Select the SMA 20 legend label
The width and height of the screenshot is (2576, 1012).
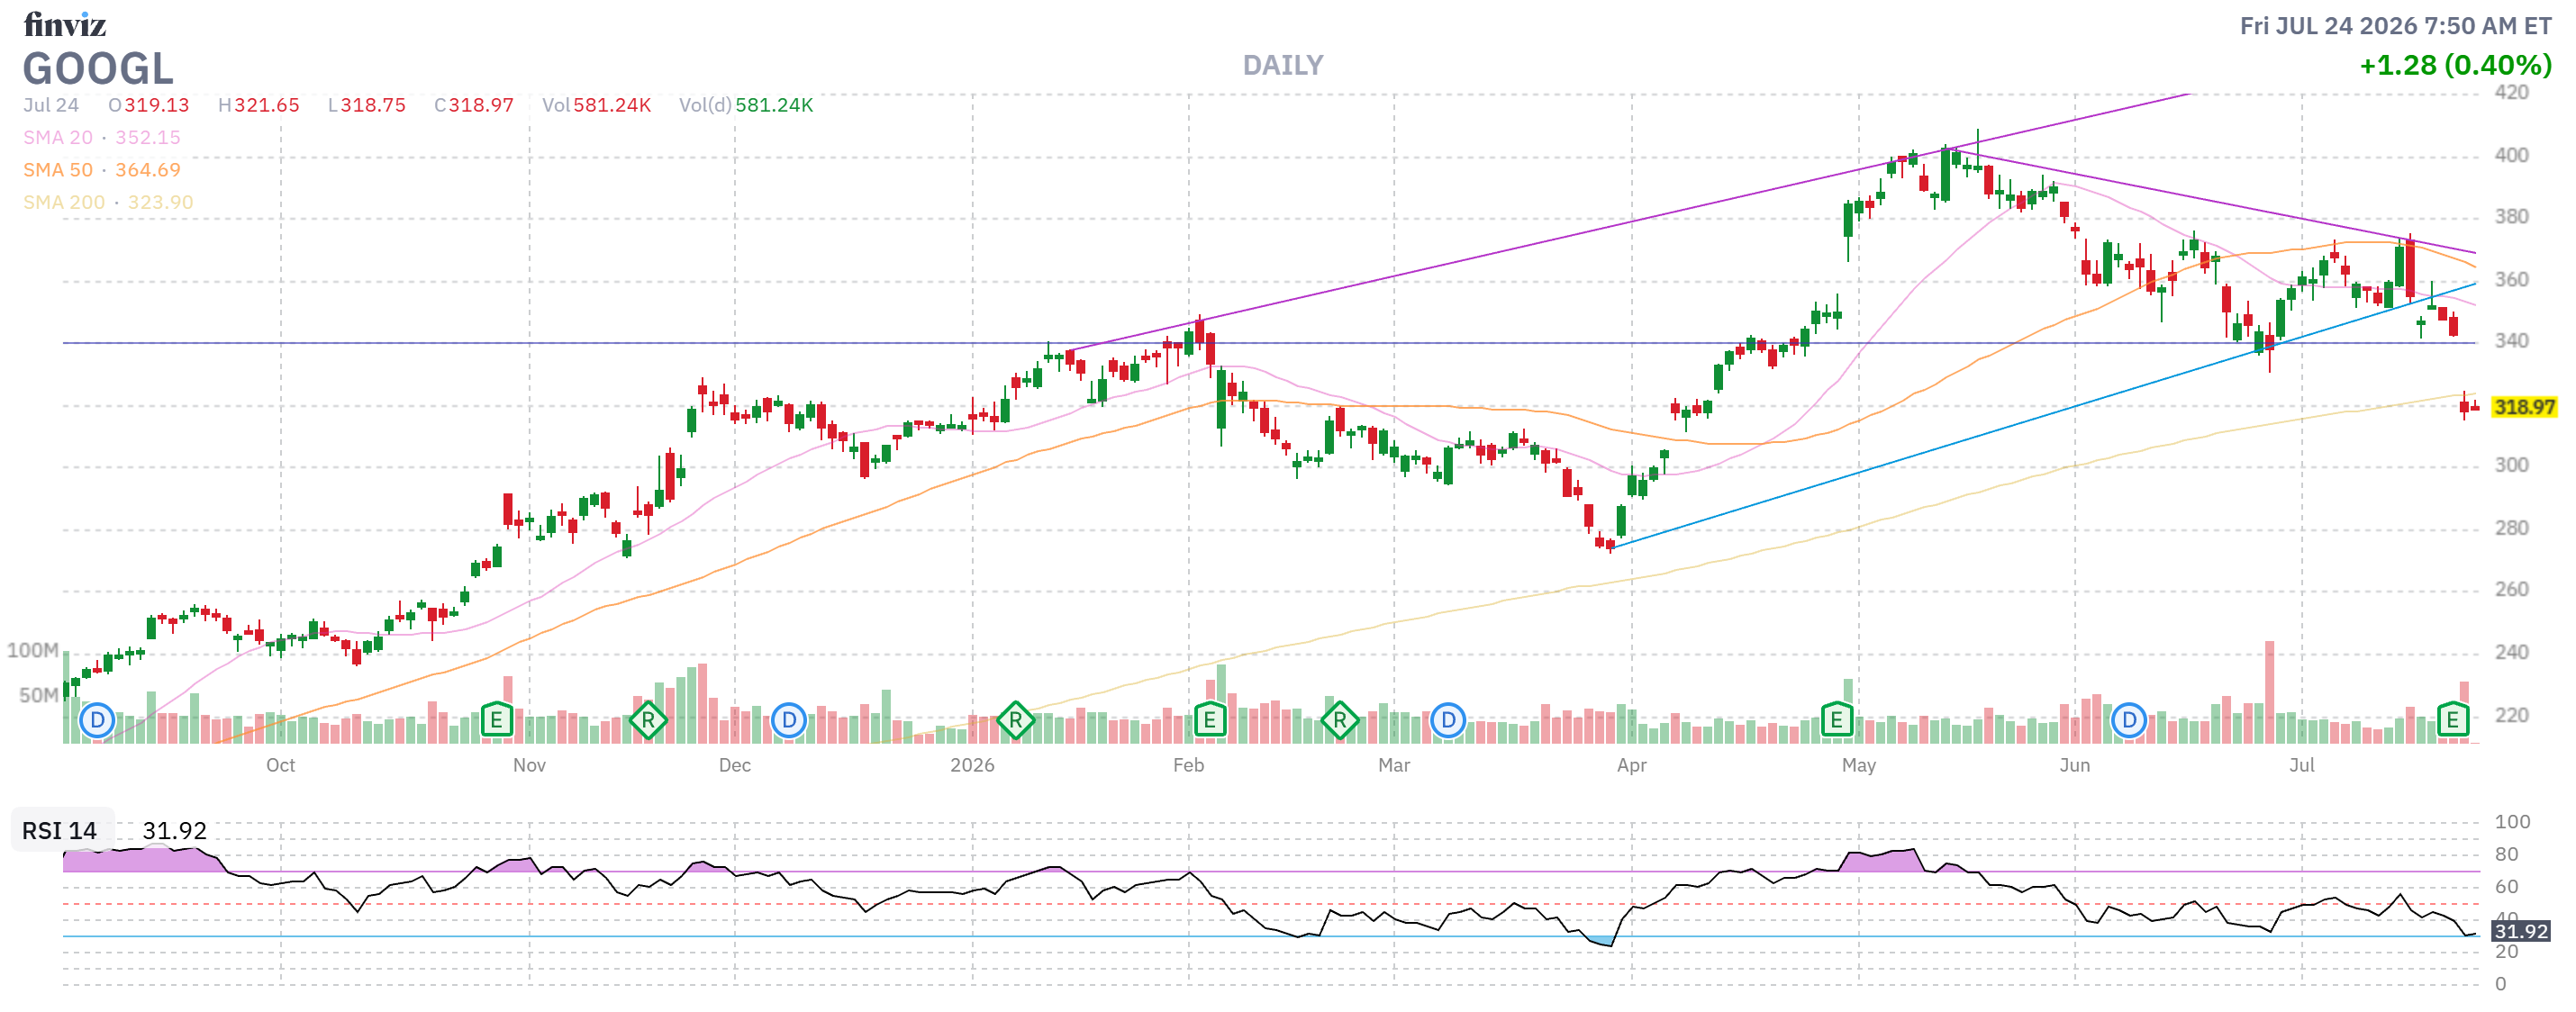58,137
